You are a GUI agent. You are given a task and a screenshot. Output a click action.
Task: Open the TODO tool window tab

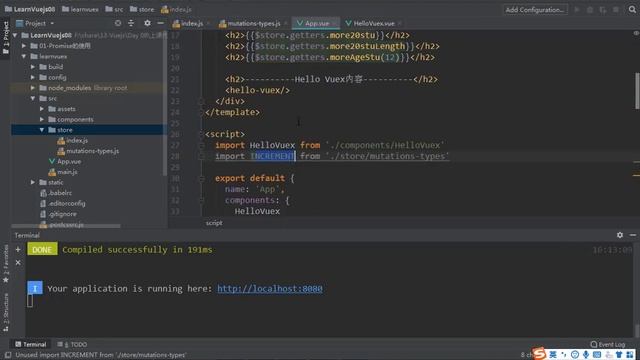pyautogui.click(x=72, y=344)
